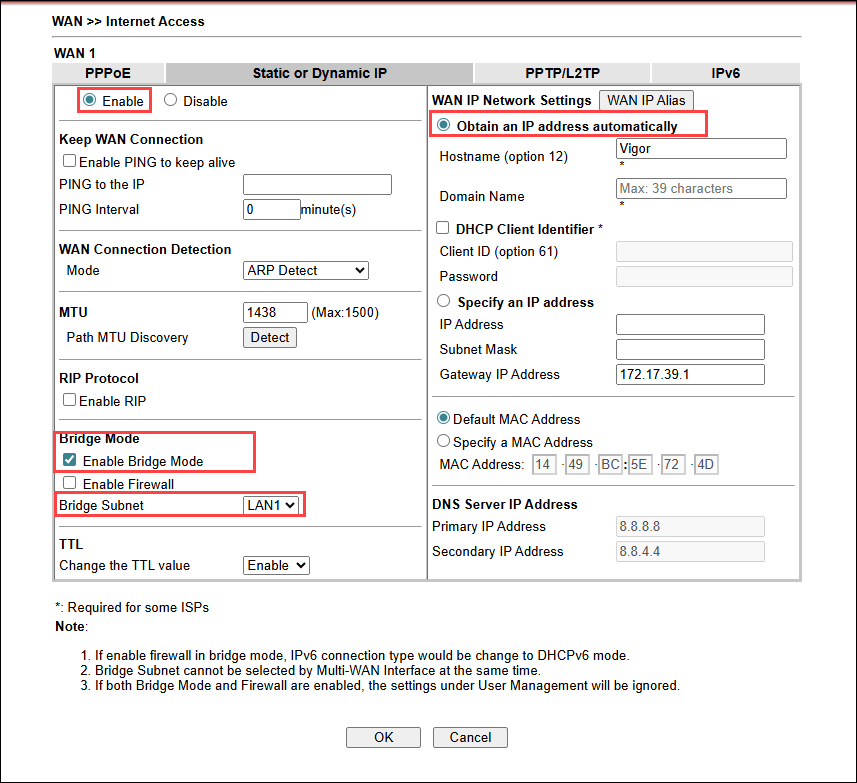
Task: Select Specify a MAC Address radio button
Action: (x=444, y=442)
